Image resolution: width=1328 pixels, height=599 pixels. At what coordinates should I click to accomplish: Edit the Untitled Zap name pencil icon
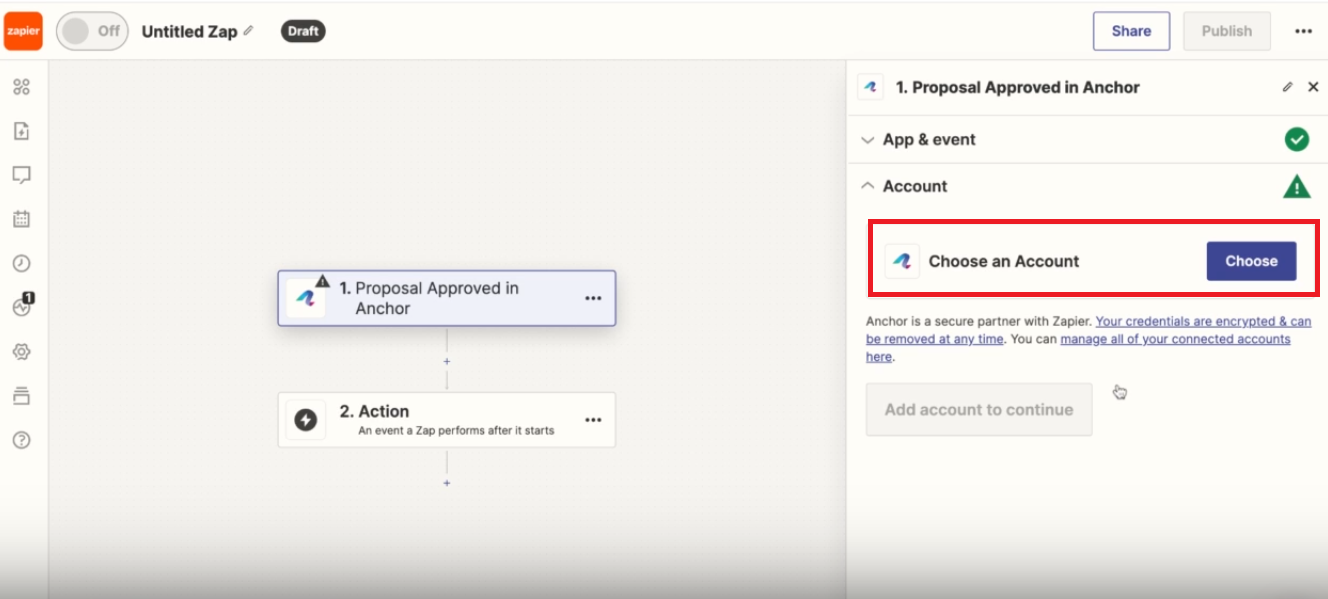[x=248, y=31]
